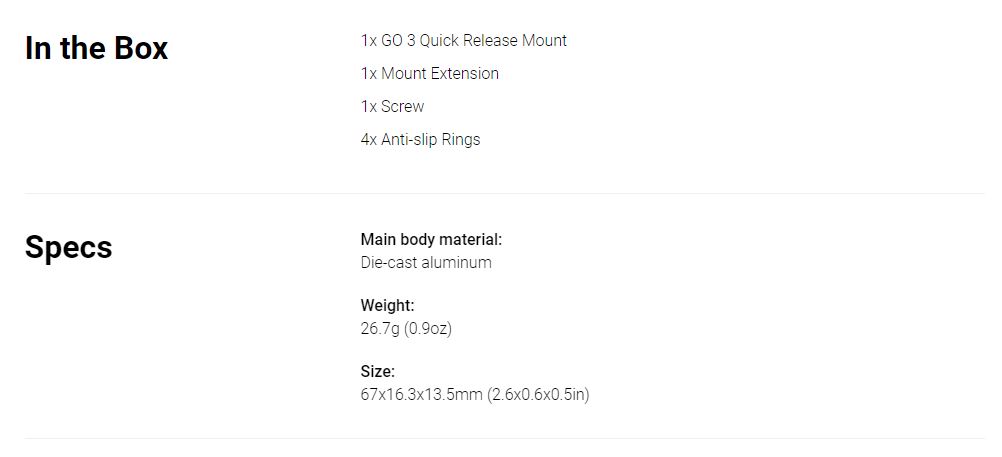Click the "In the Box" heading
The image size is (1002, 457).
tap(96, 49)
